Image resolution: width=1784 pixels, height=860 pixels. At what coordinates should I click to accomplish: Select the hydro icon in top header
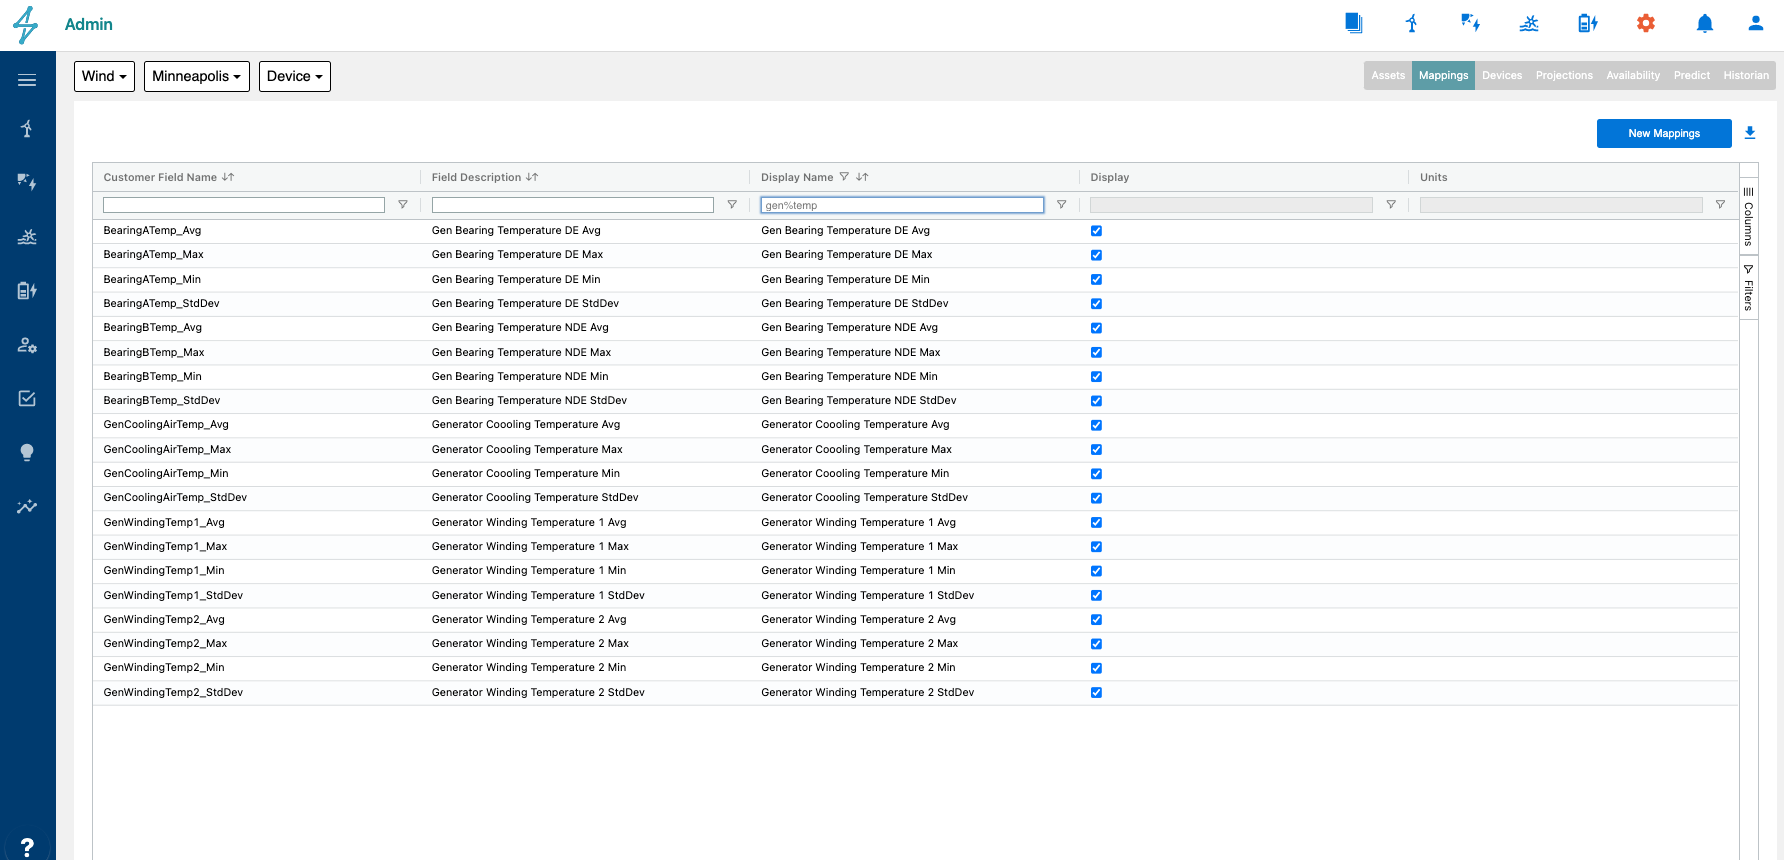coord(1529,23)
